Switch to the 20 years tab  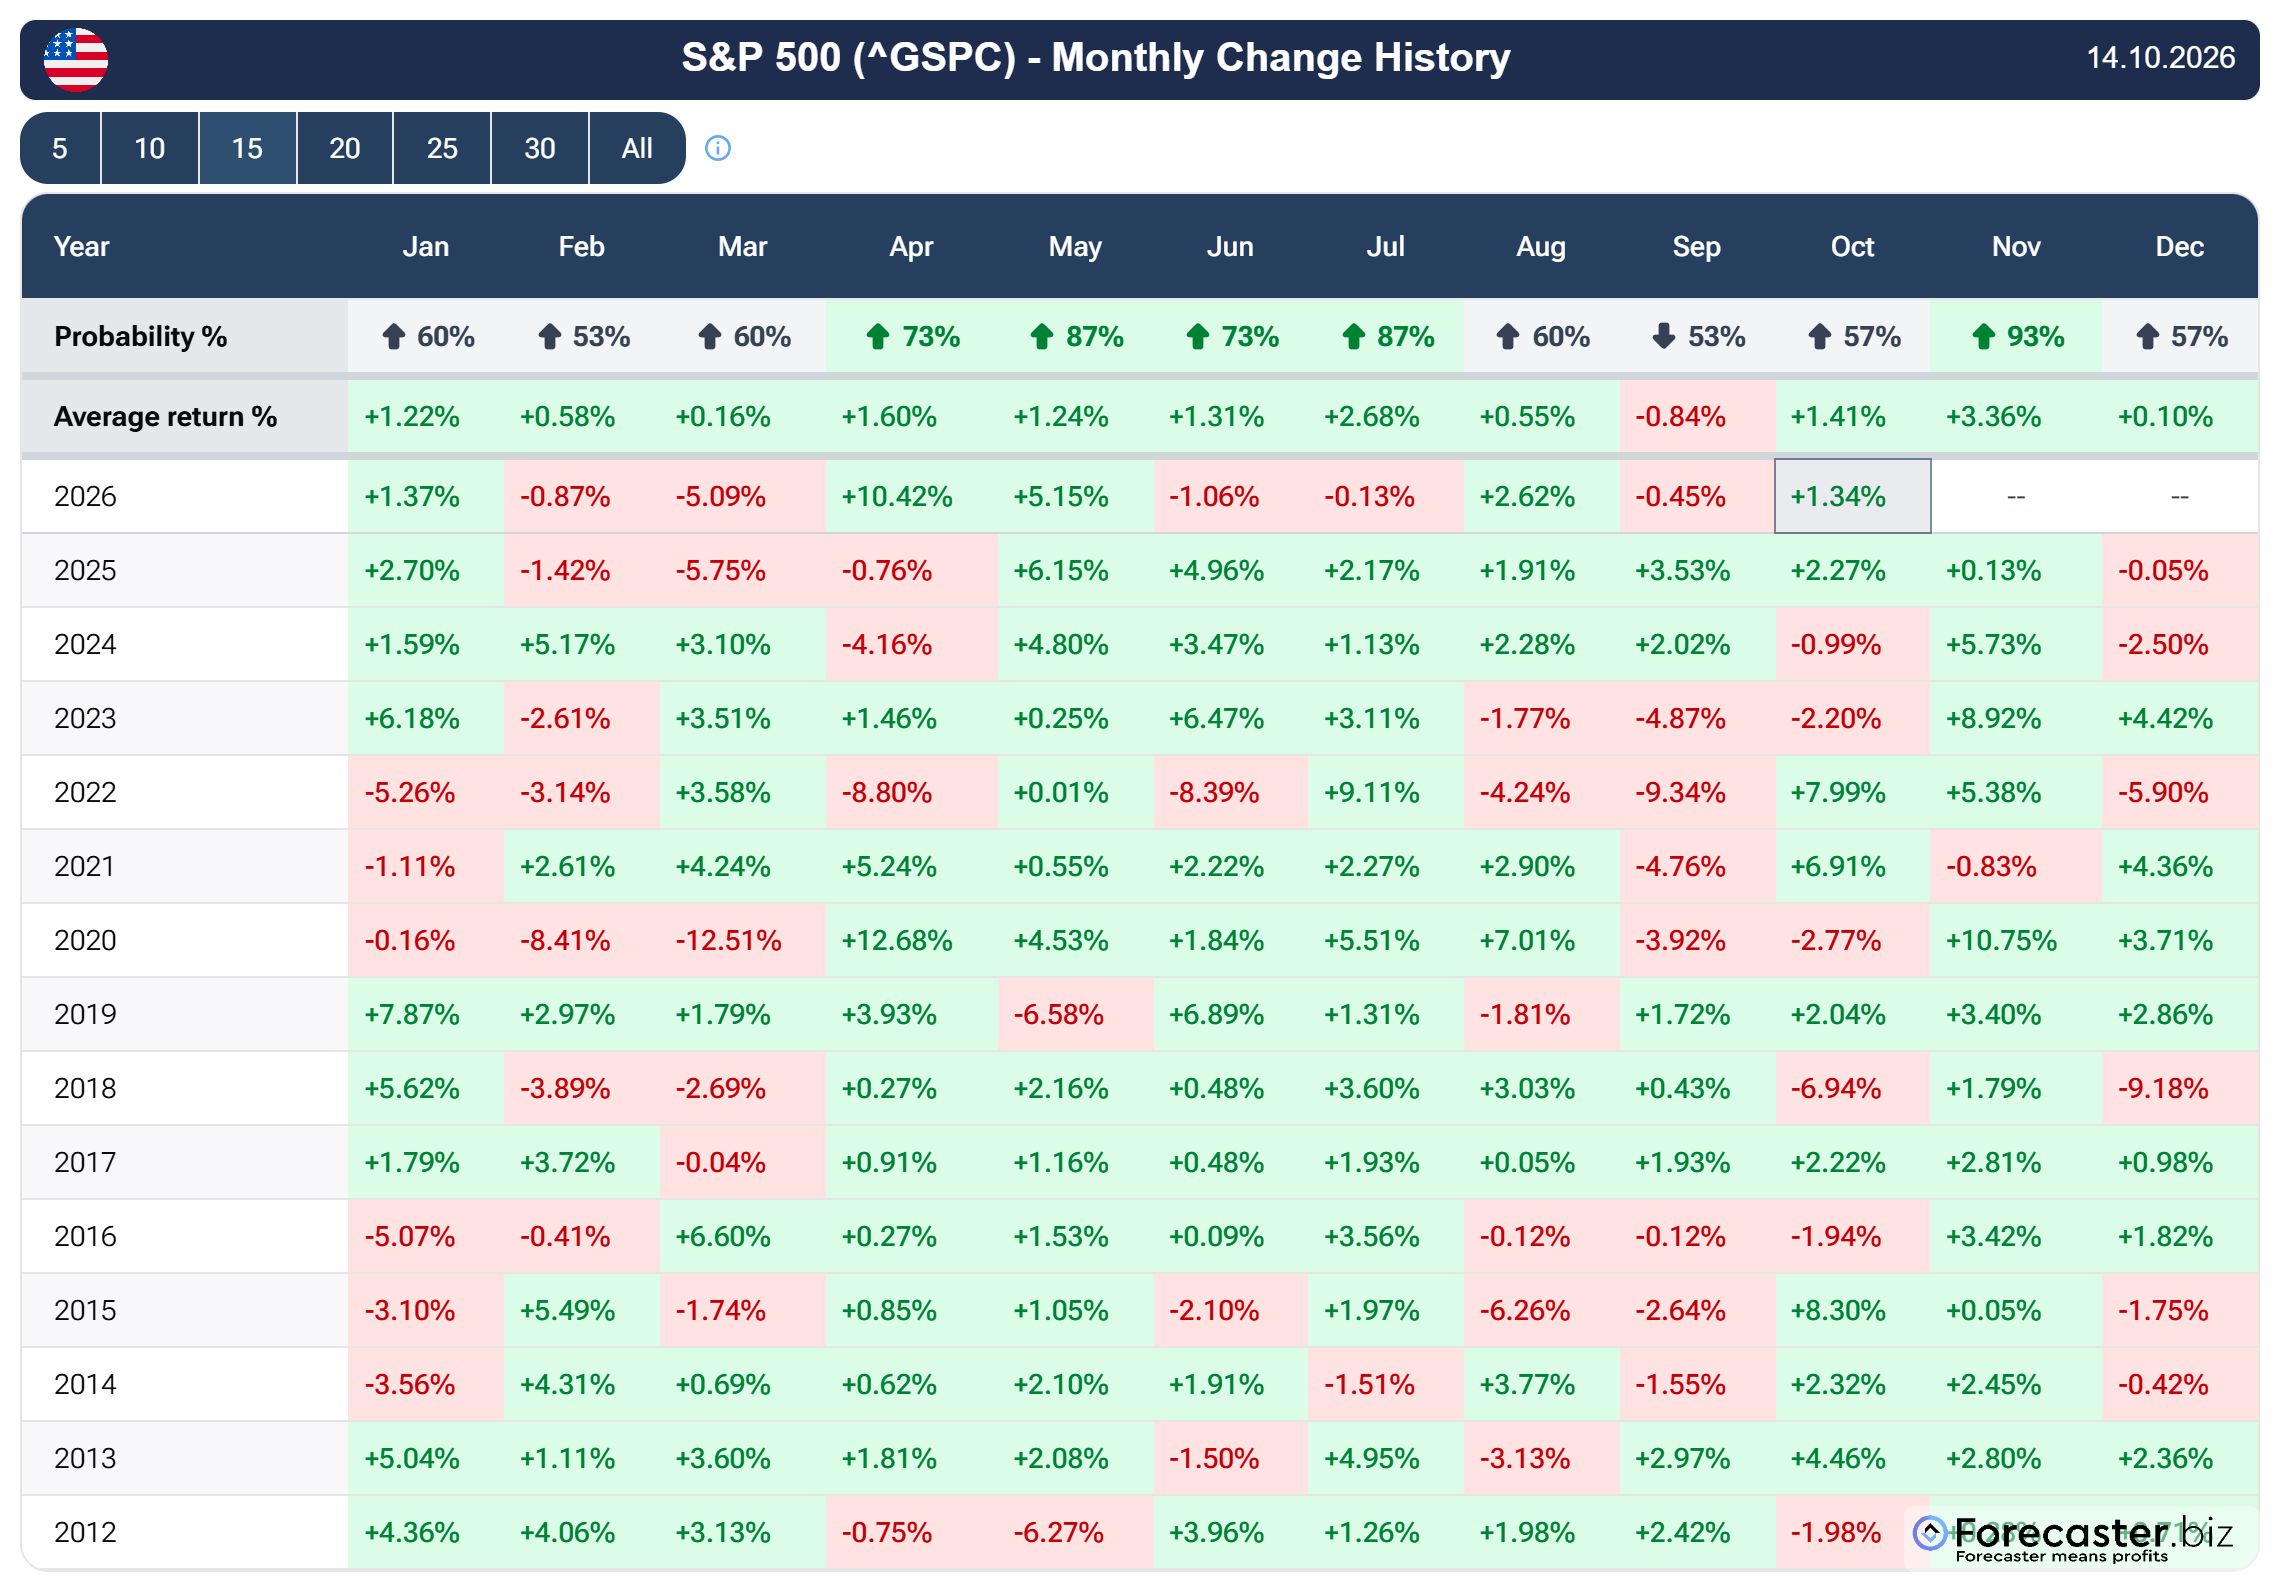[x=345, y=148]
